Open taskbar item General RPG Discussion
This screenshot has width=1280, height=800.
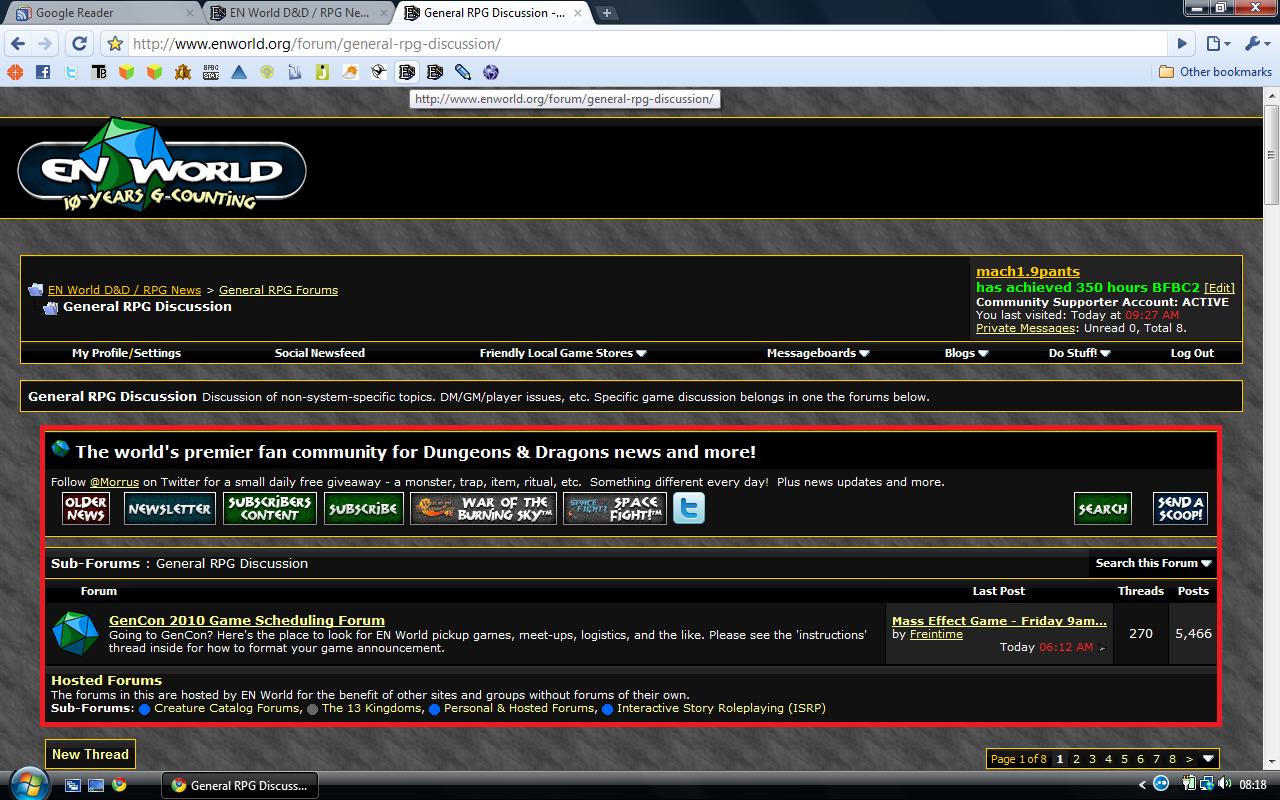[240, 785]
